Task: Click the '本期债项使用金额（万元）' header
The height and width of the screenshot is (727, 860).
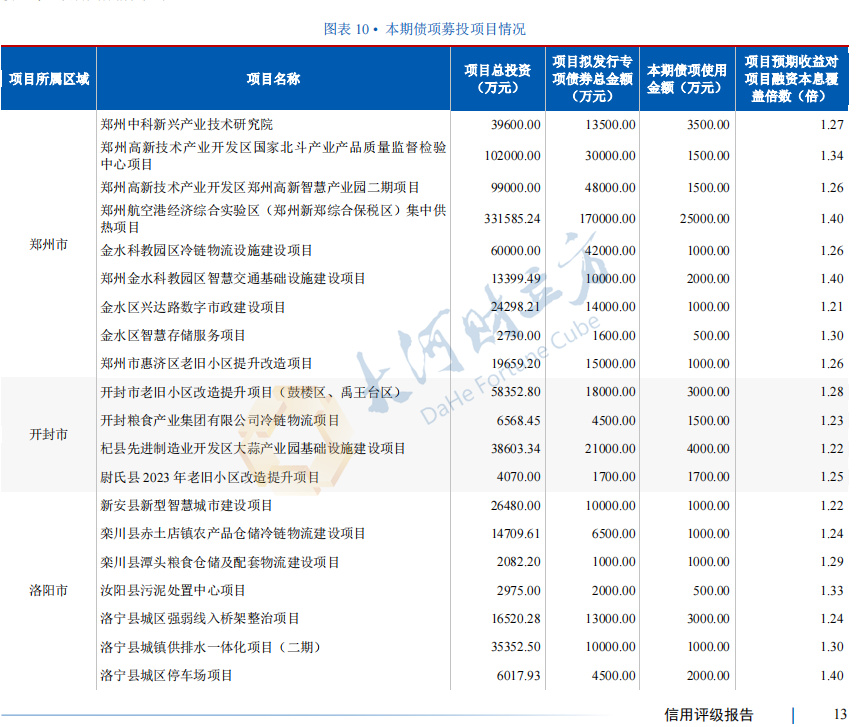Action: pos(686,79)
